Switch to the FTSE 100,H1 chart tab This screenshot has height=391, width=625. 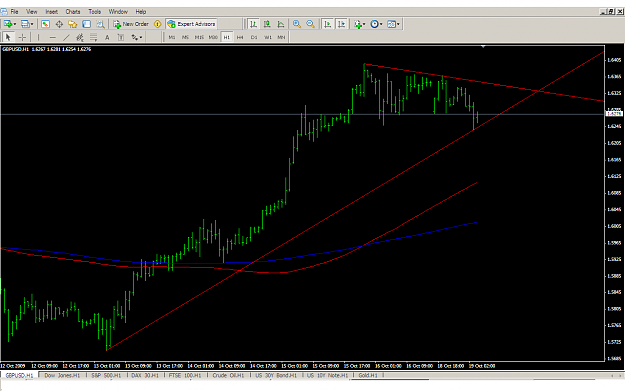185,375
